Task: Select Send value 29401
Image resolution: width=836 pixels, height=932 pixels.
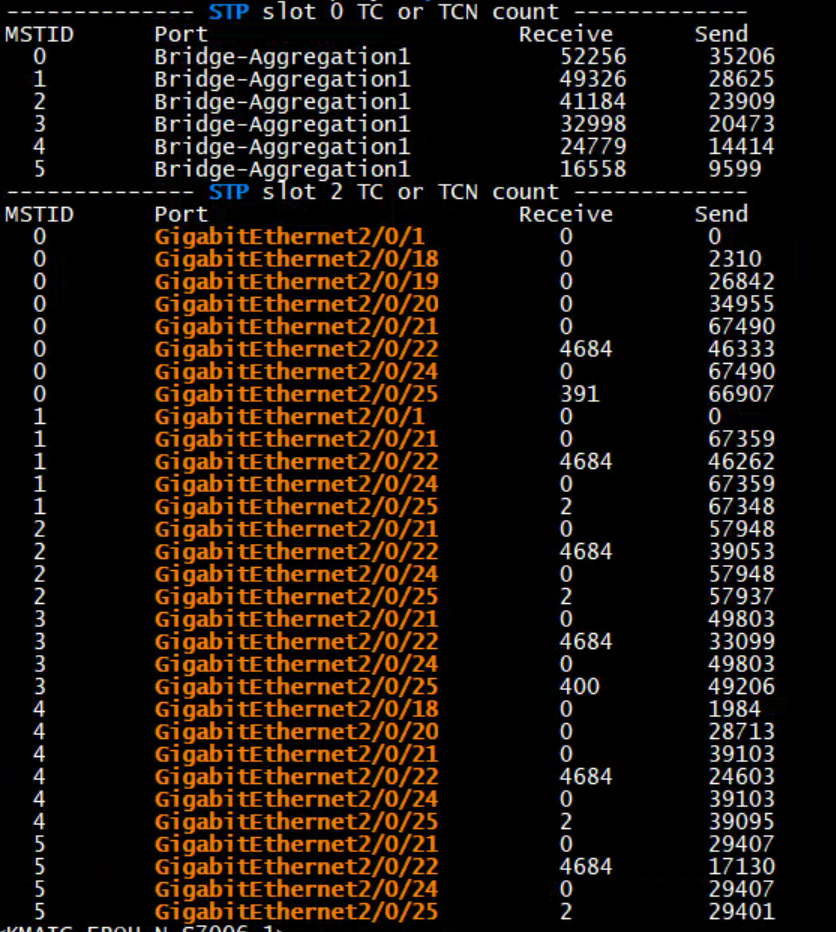Action: pos(741,913)
